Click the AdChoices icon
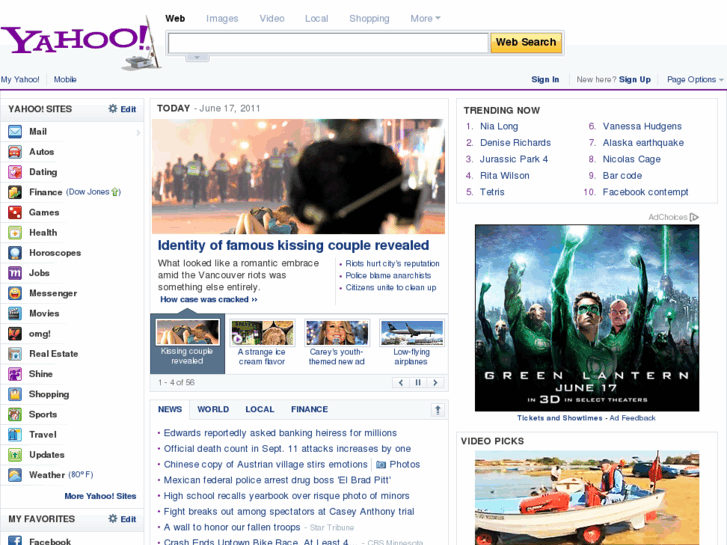Screen dimensions: 727x545 [694, 217]
